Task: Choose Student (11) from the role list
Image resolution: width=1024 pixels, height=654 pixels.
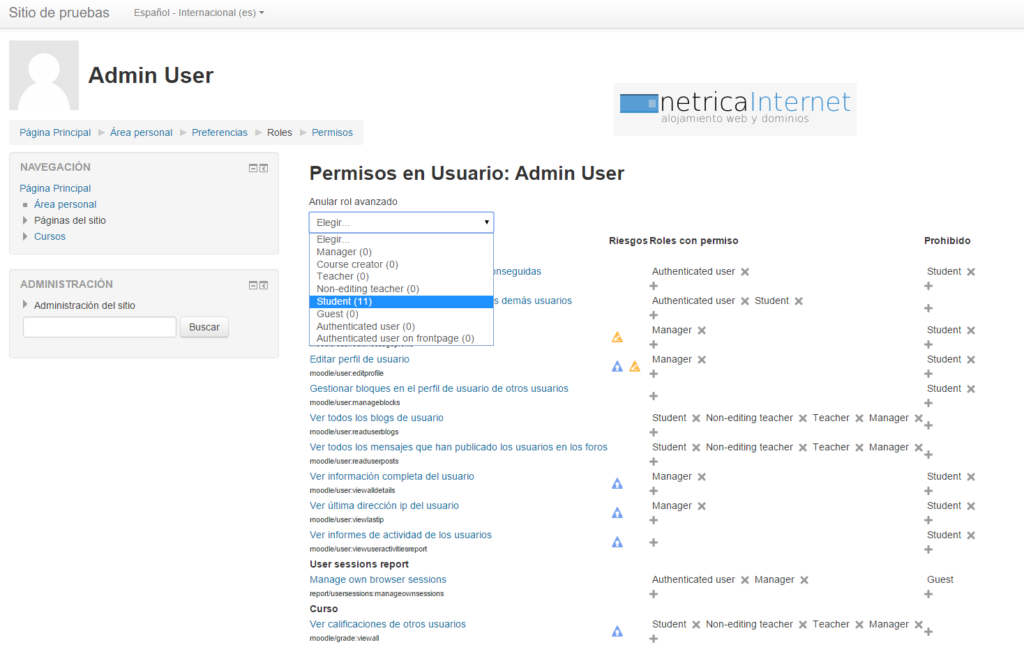Action: (x=344, y=301)
